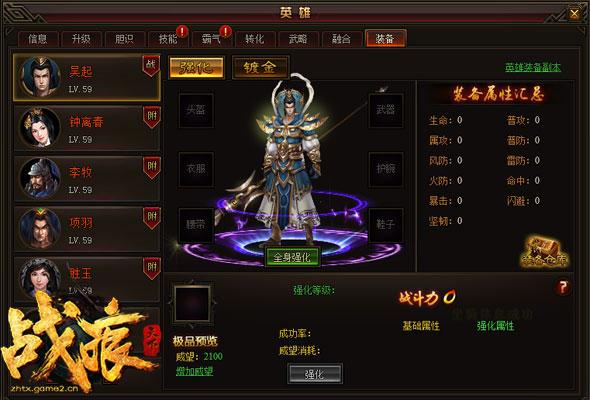Click the 极品预览 item preview slot
The image size is (590, 400).
tap(192, 303)
